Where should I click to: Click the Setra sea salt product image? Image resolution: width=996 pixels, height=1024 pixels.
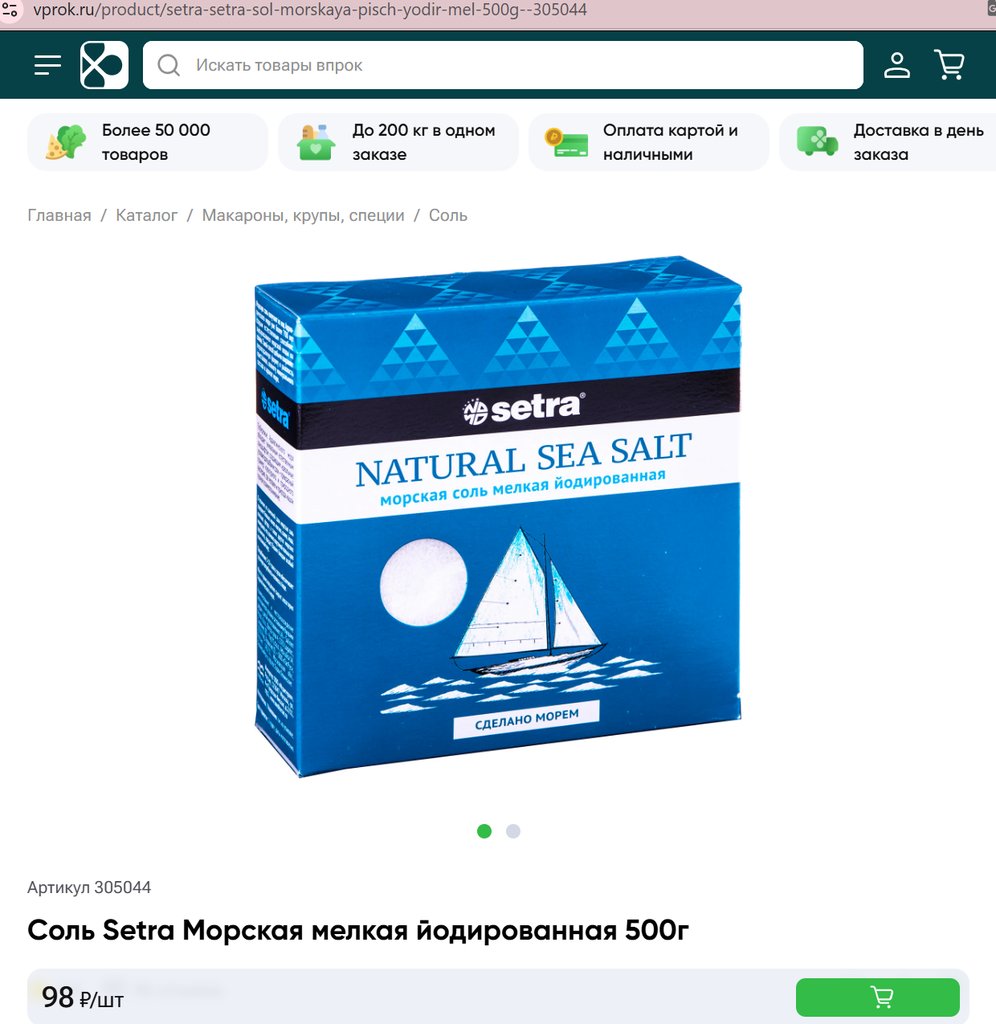(498, 516)
